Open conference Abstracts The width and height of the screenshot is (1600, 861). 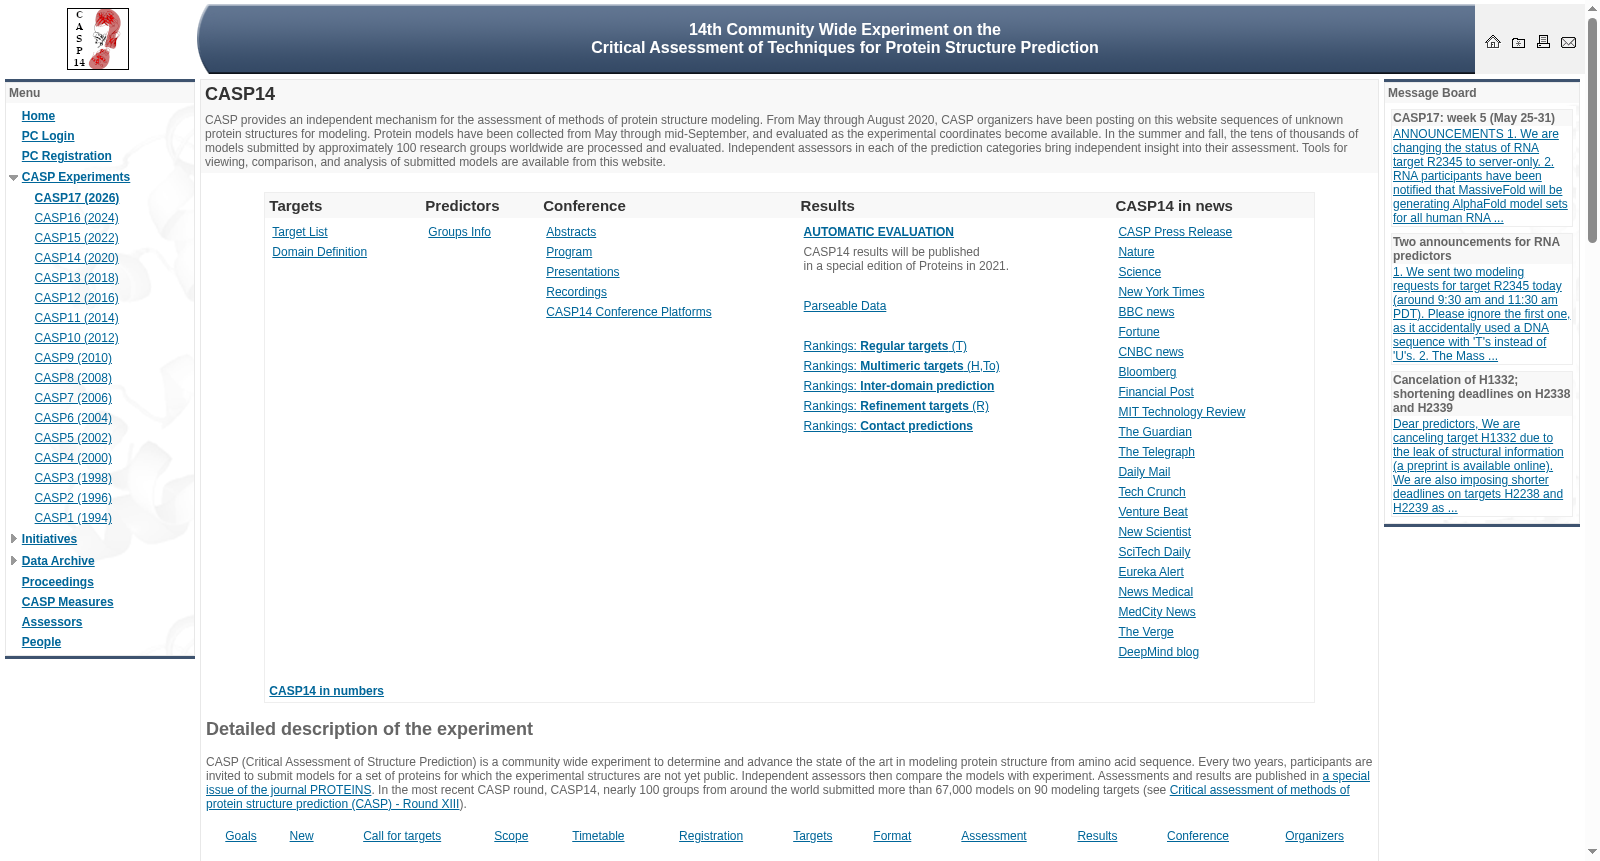pyautogui.click(x=571, y=232)
